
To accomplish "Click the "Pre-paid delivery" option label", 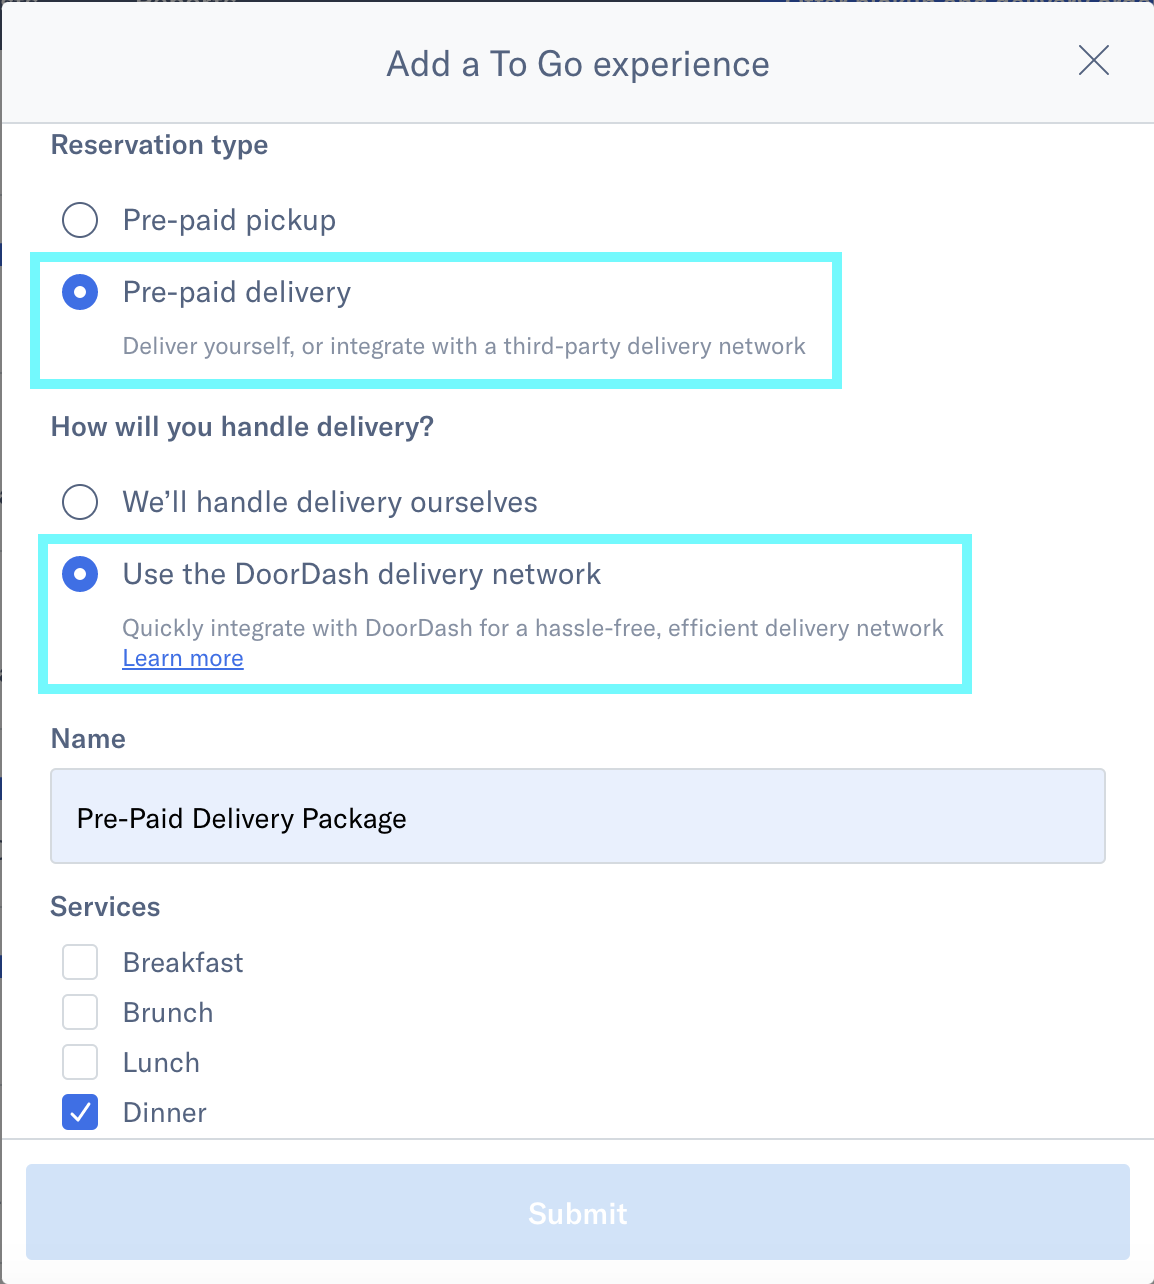I will (236, 292).
